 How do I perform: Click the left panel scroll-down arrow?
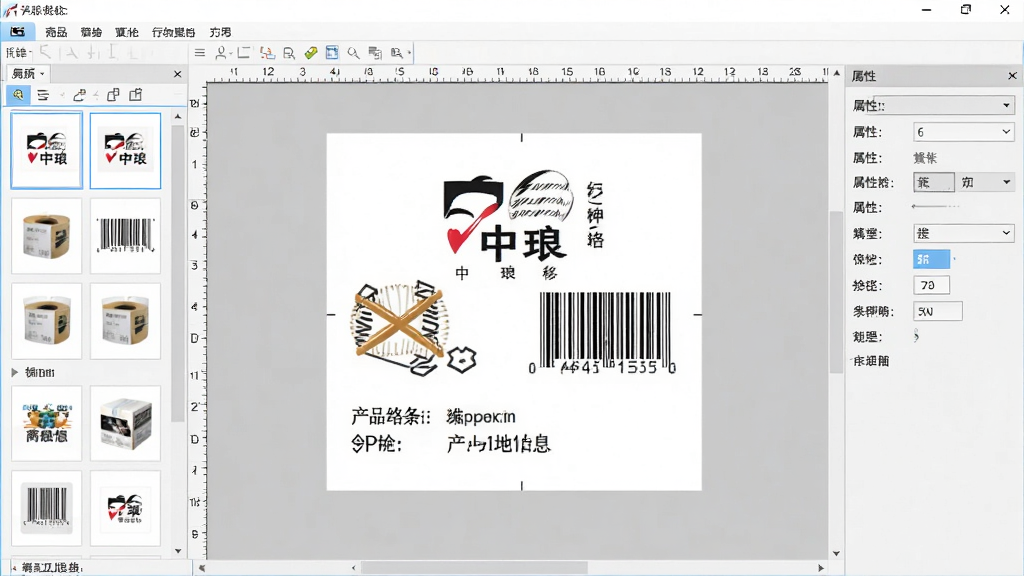(x=178, y=551)
